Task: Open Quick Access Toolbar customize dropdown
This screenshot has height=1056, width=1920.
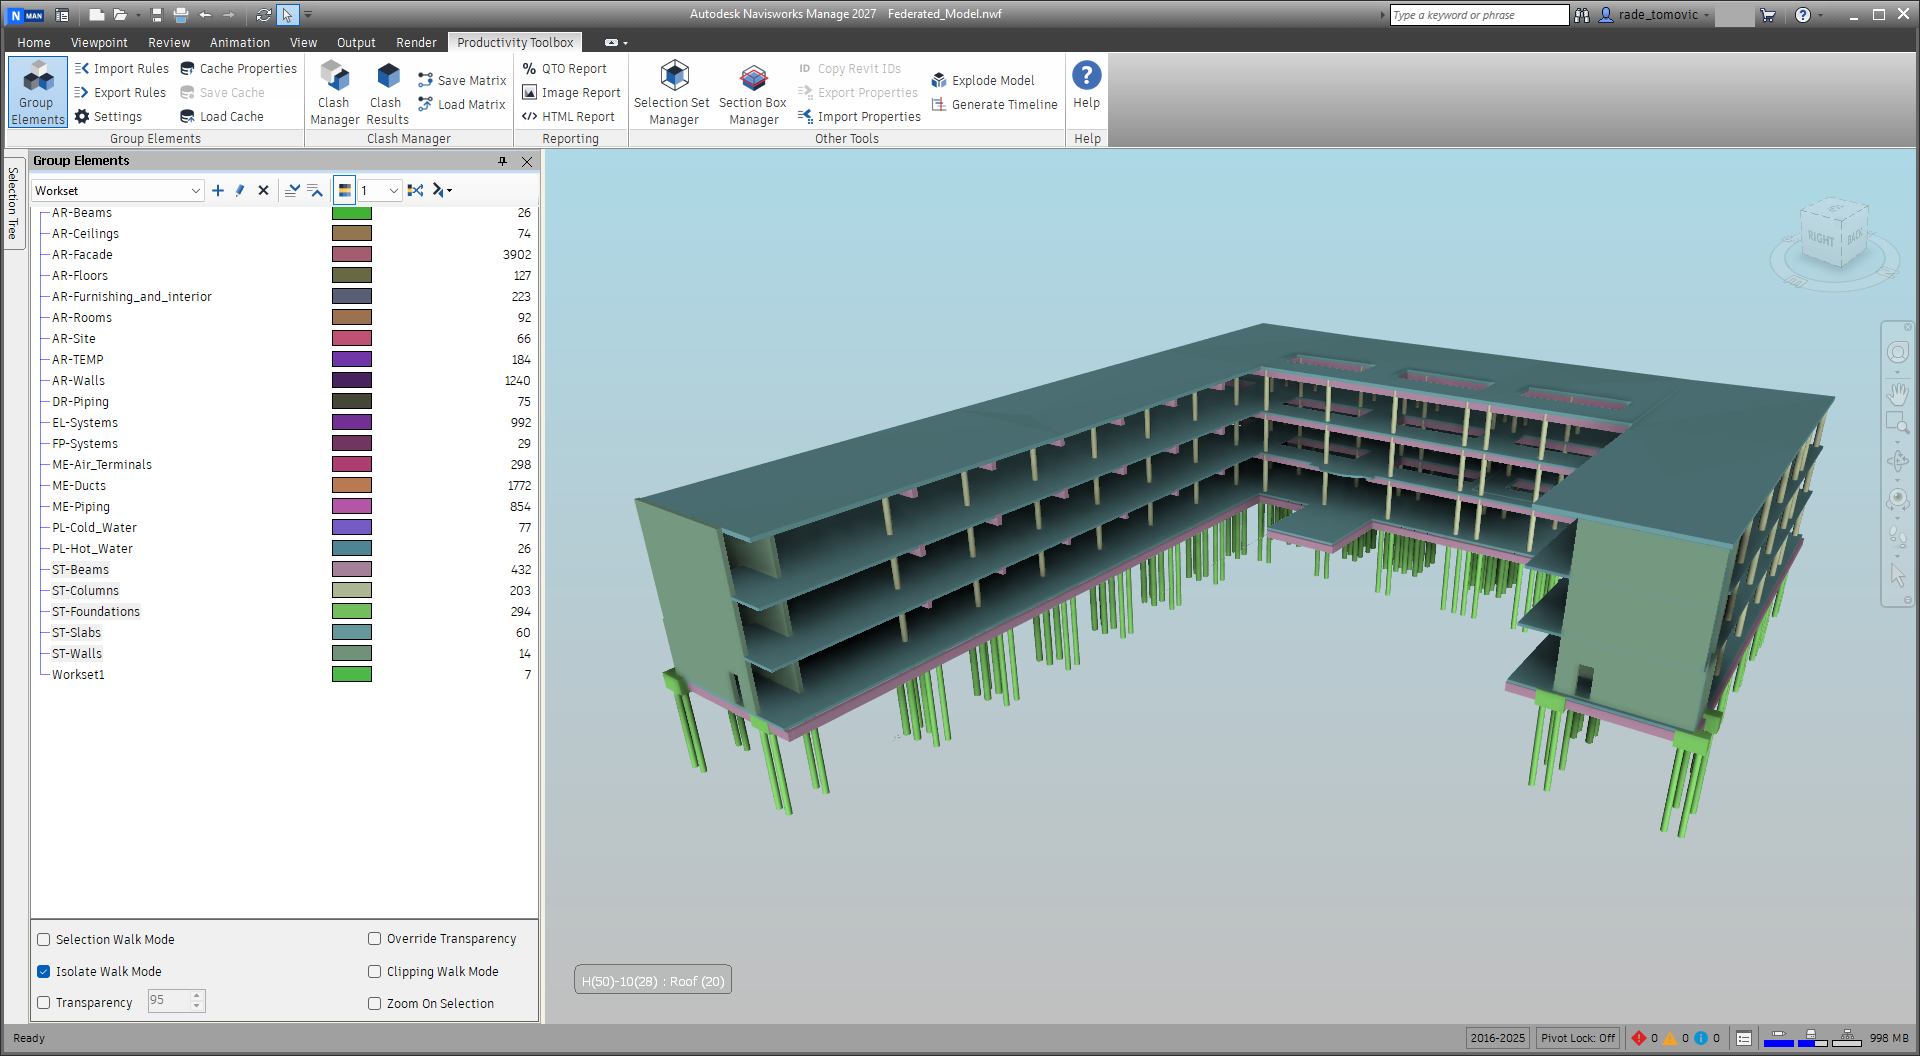Action: point(308,15)
